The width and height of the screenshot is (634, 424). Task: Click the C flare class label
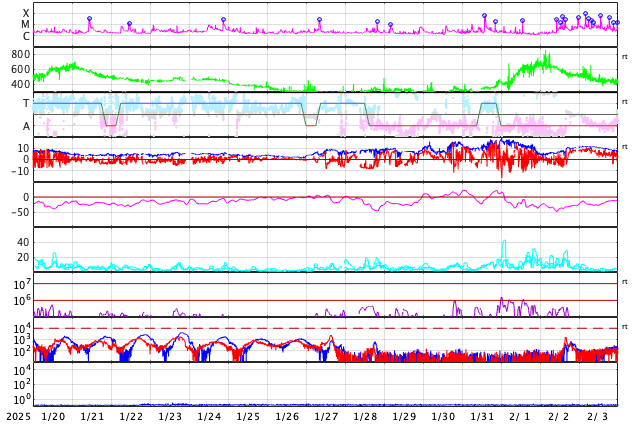pyautogui.click(x=26, y=36)
